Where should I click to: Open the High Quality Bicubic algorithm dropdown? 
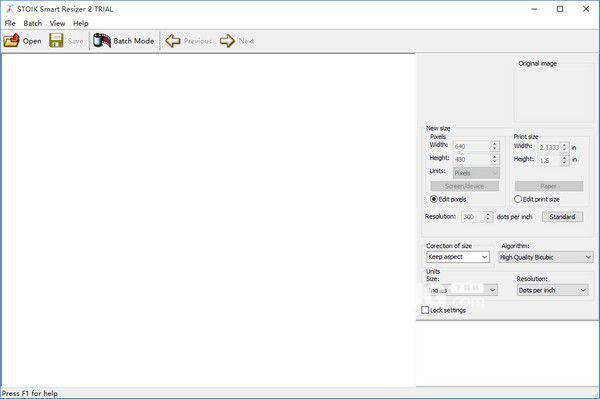(546, 257)
